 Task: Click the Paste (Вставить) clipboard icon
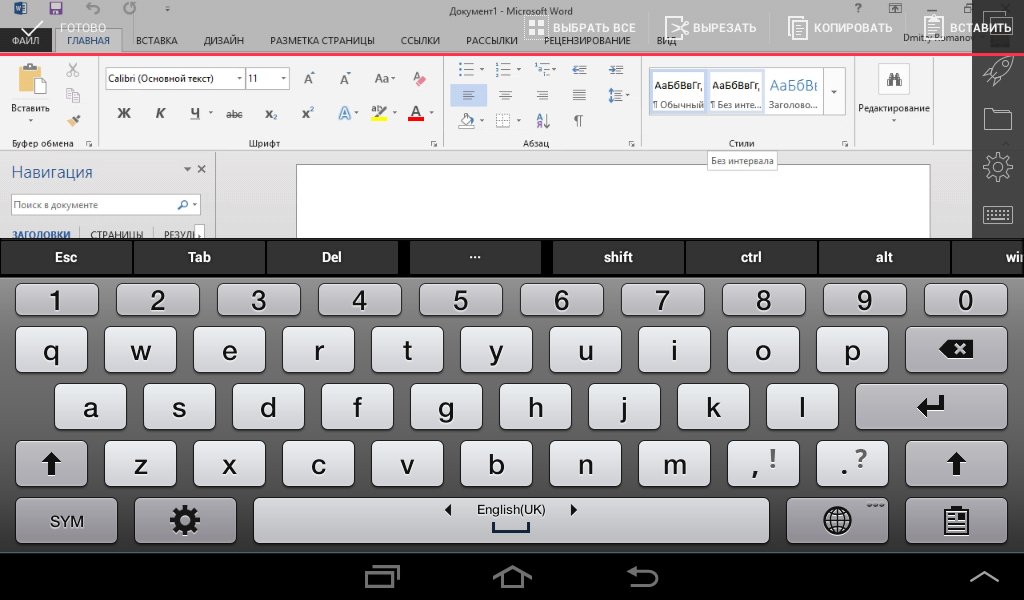pos(31,80)
